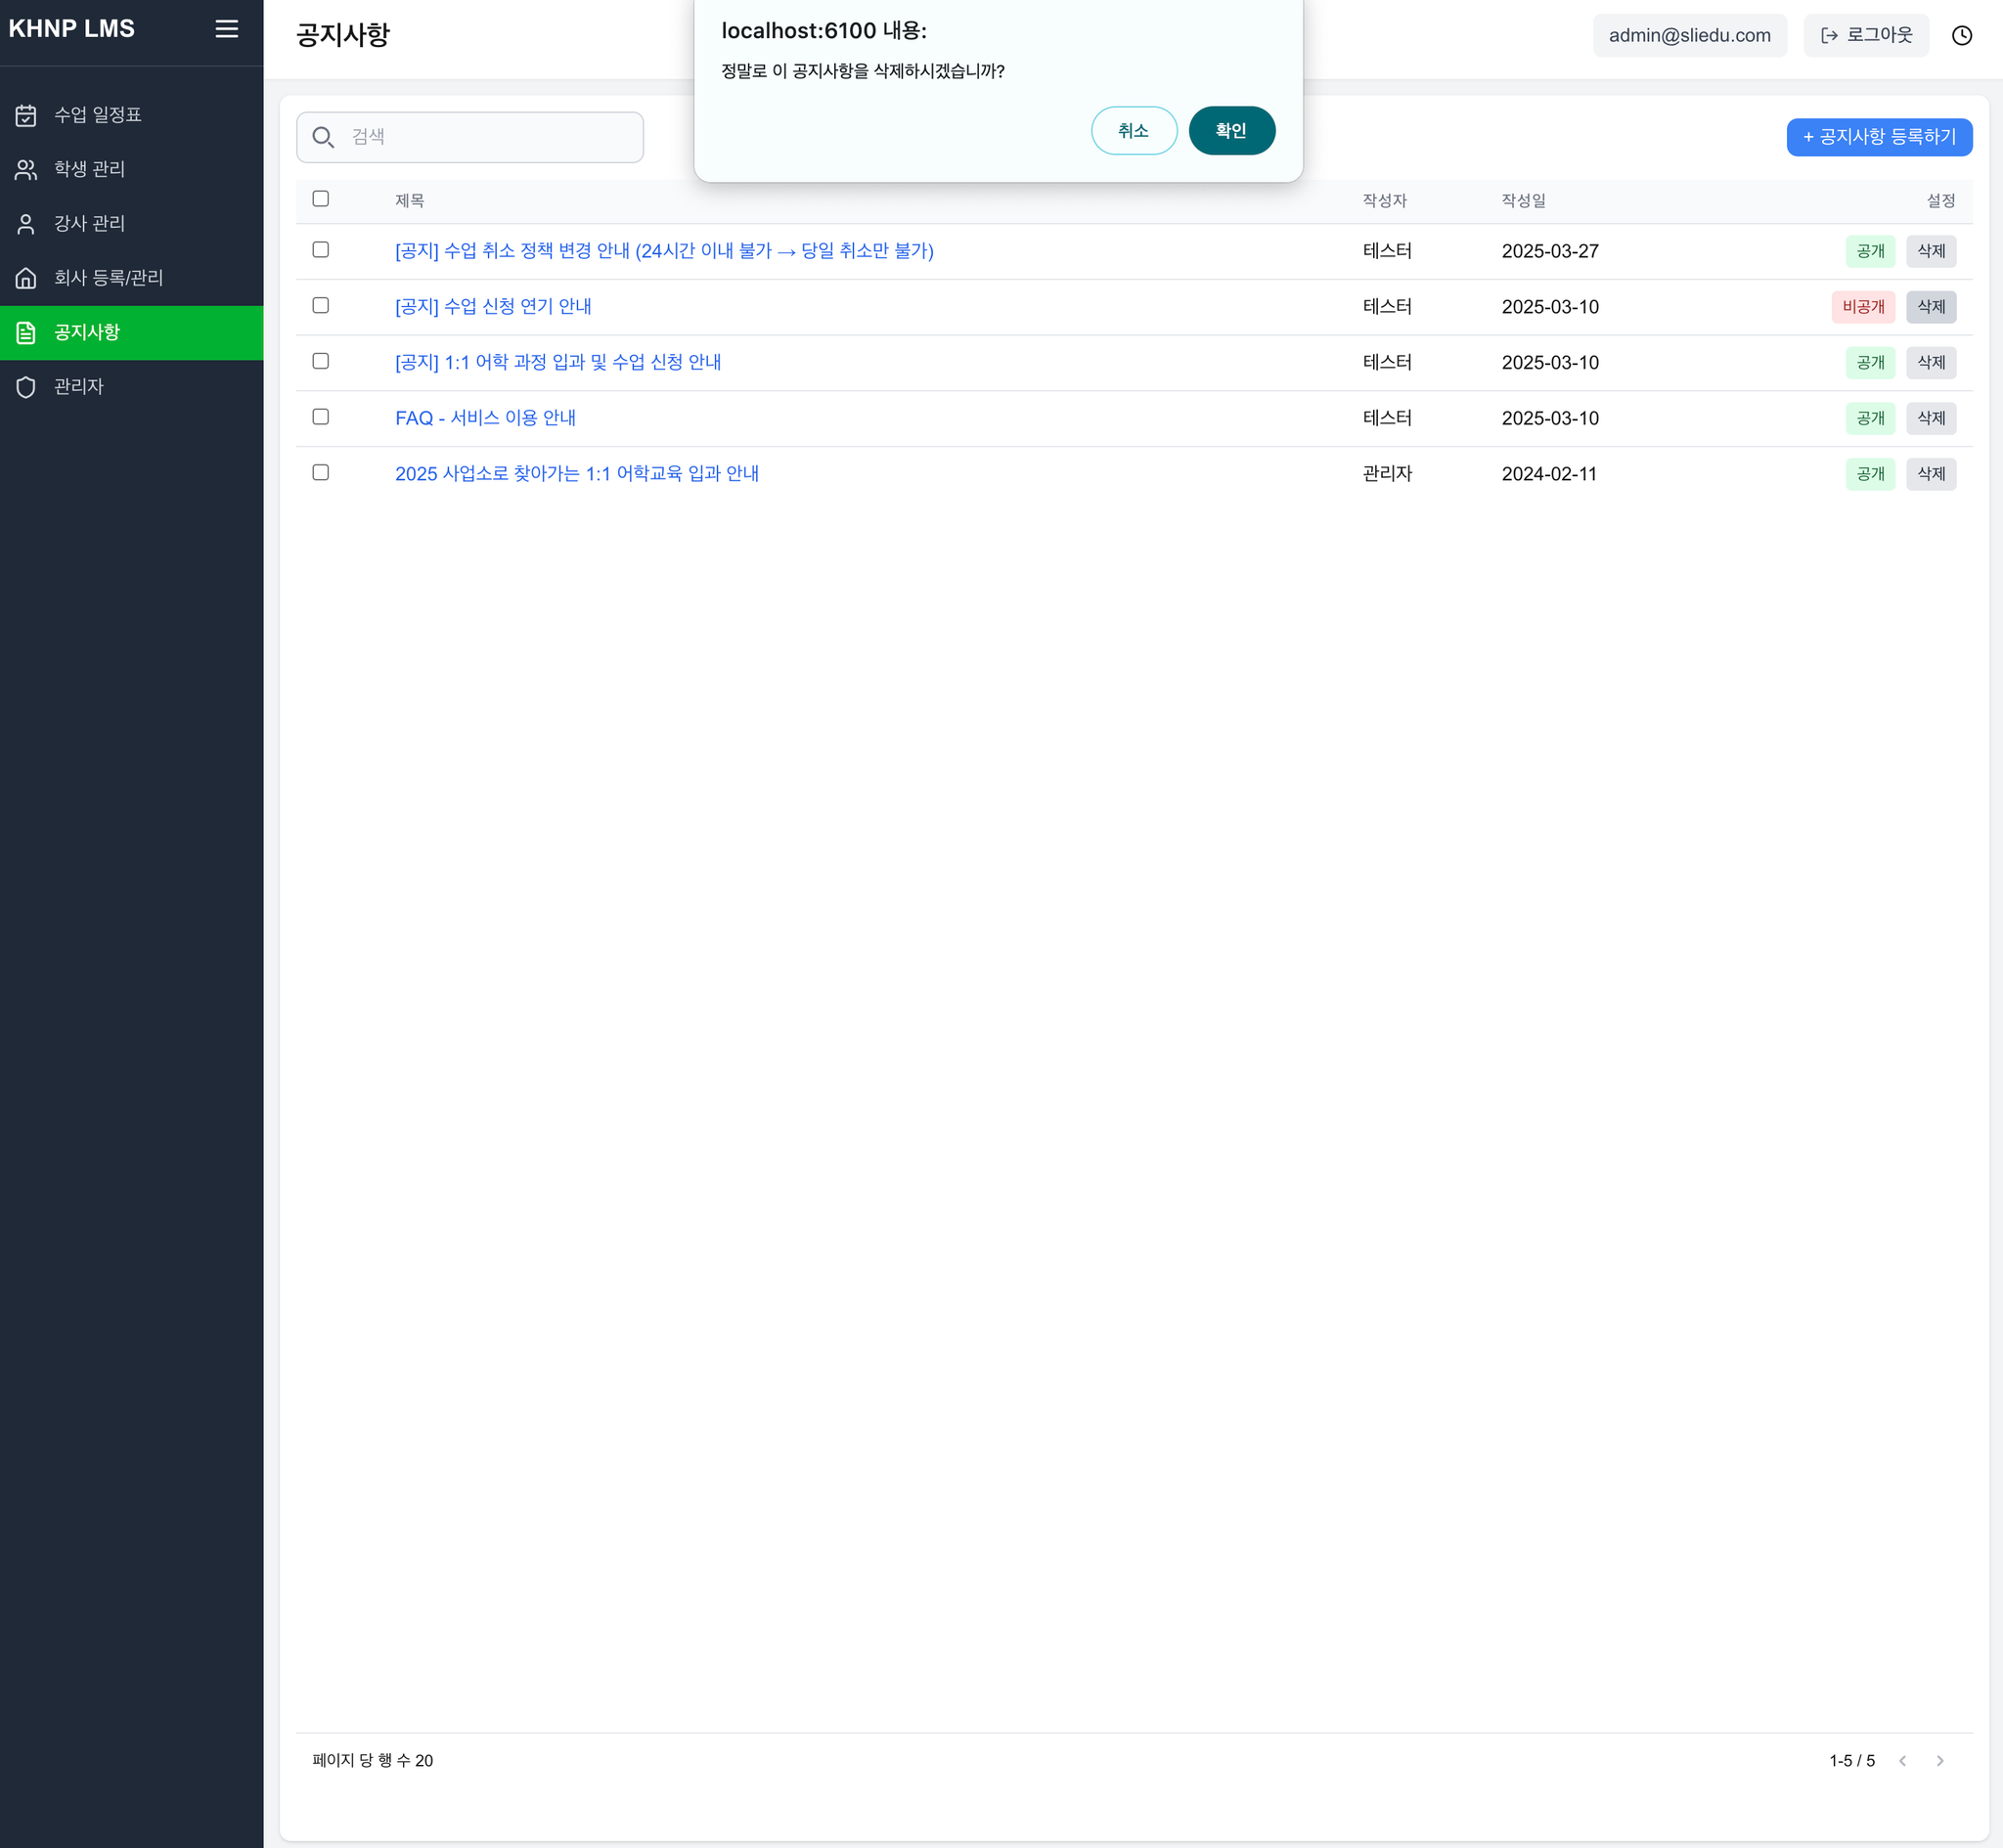The image size is (2003, 1848).
Task: Click 삭제 for 수업 취소 정책 변경 row
Action: [1931, 251]
